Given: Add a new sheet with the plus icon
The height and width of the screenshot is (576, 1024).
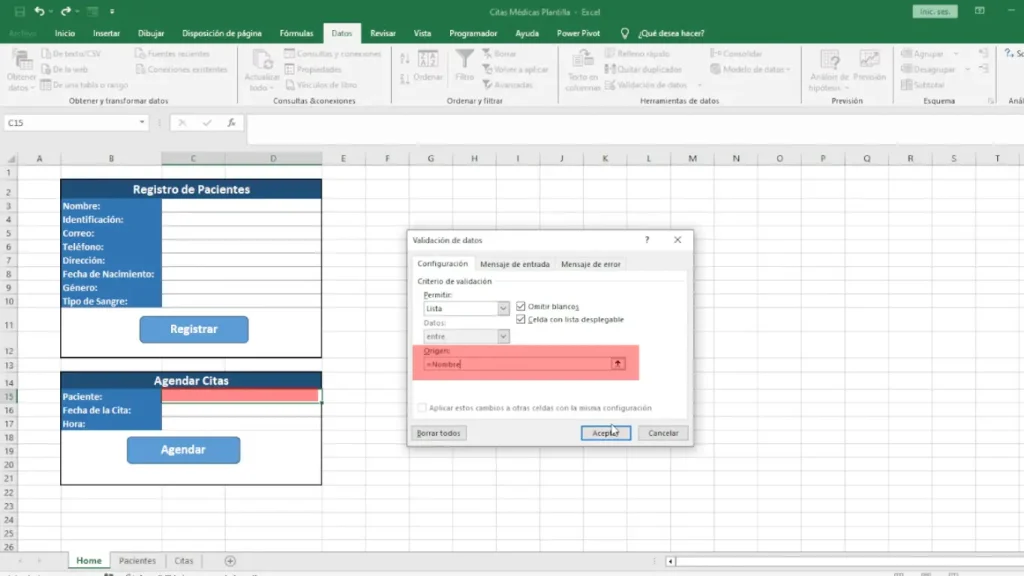Looking at the screenshot, I should 230,561.
